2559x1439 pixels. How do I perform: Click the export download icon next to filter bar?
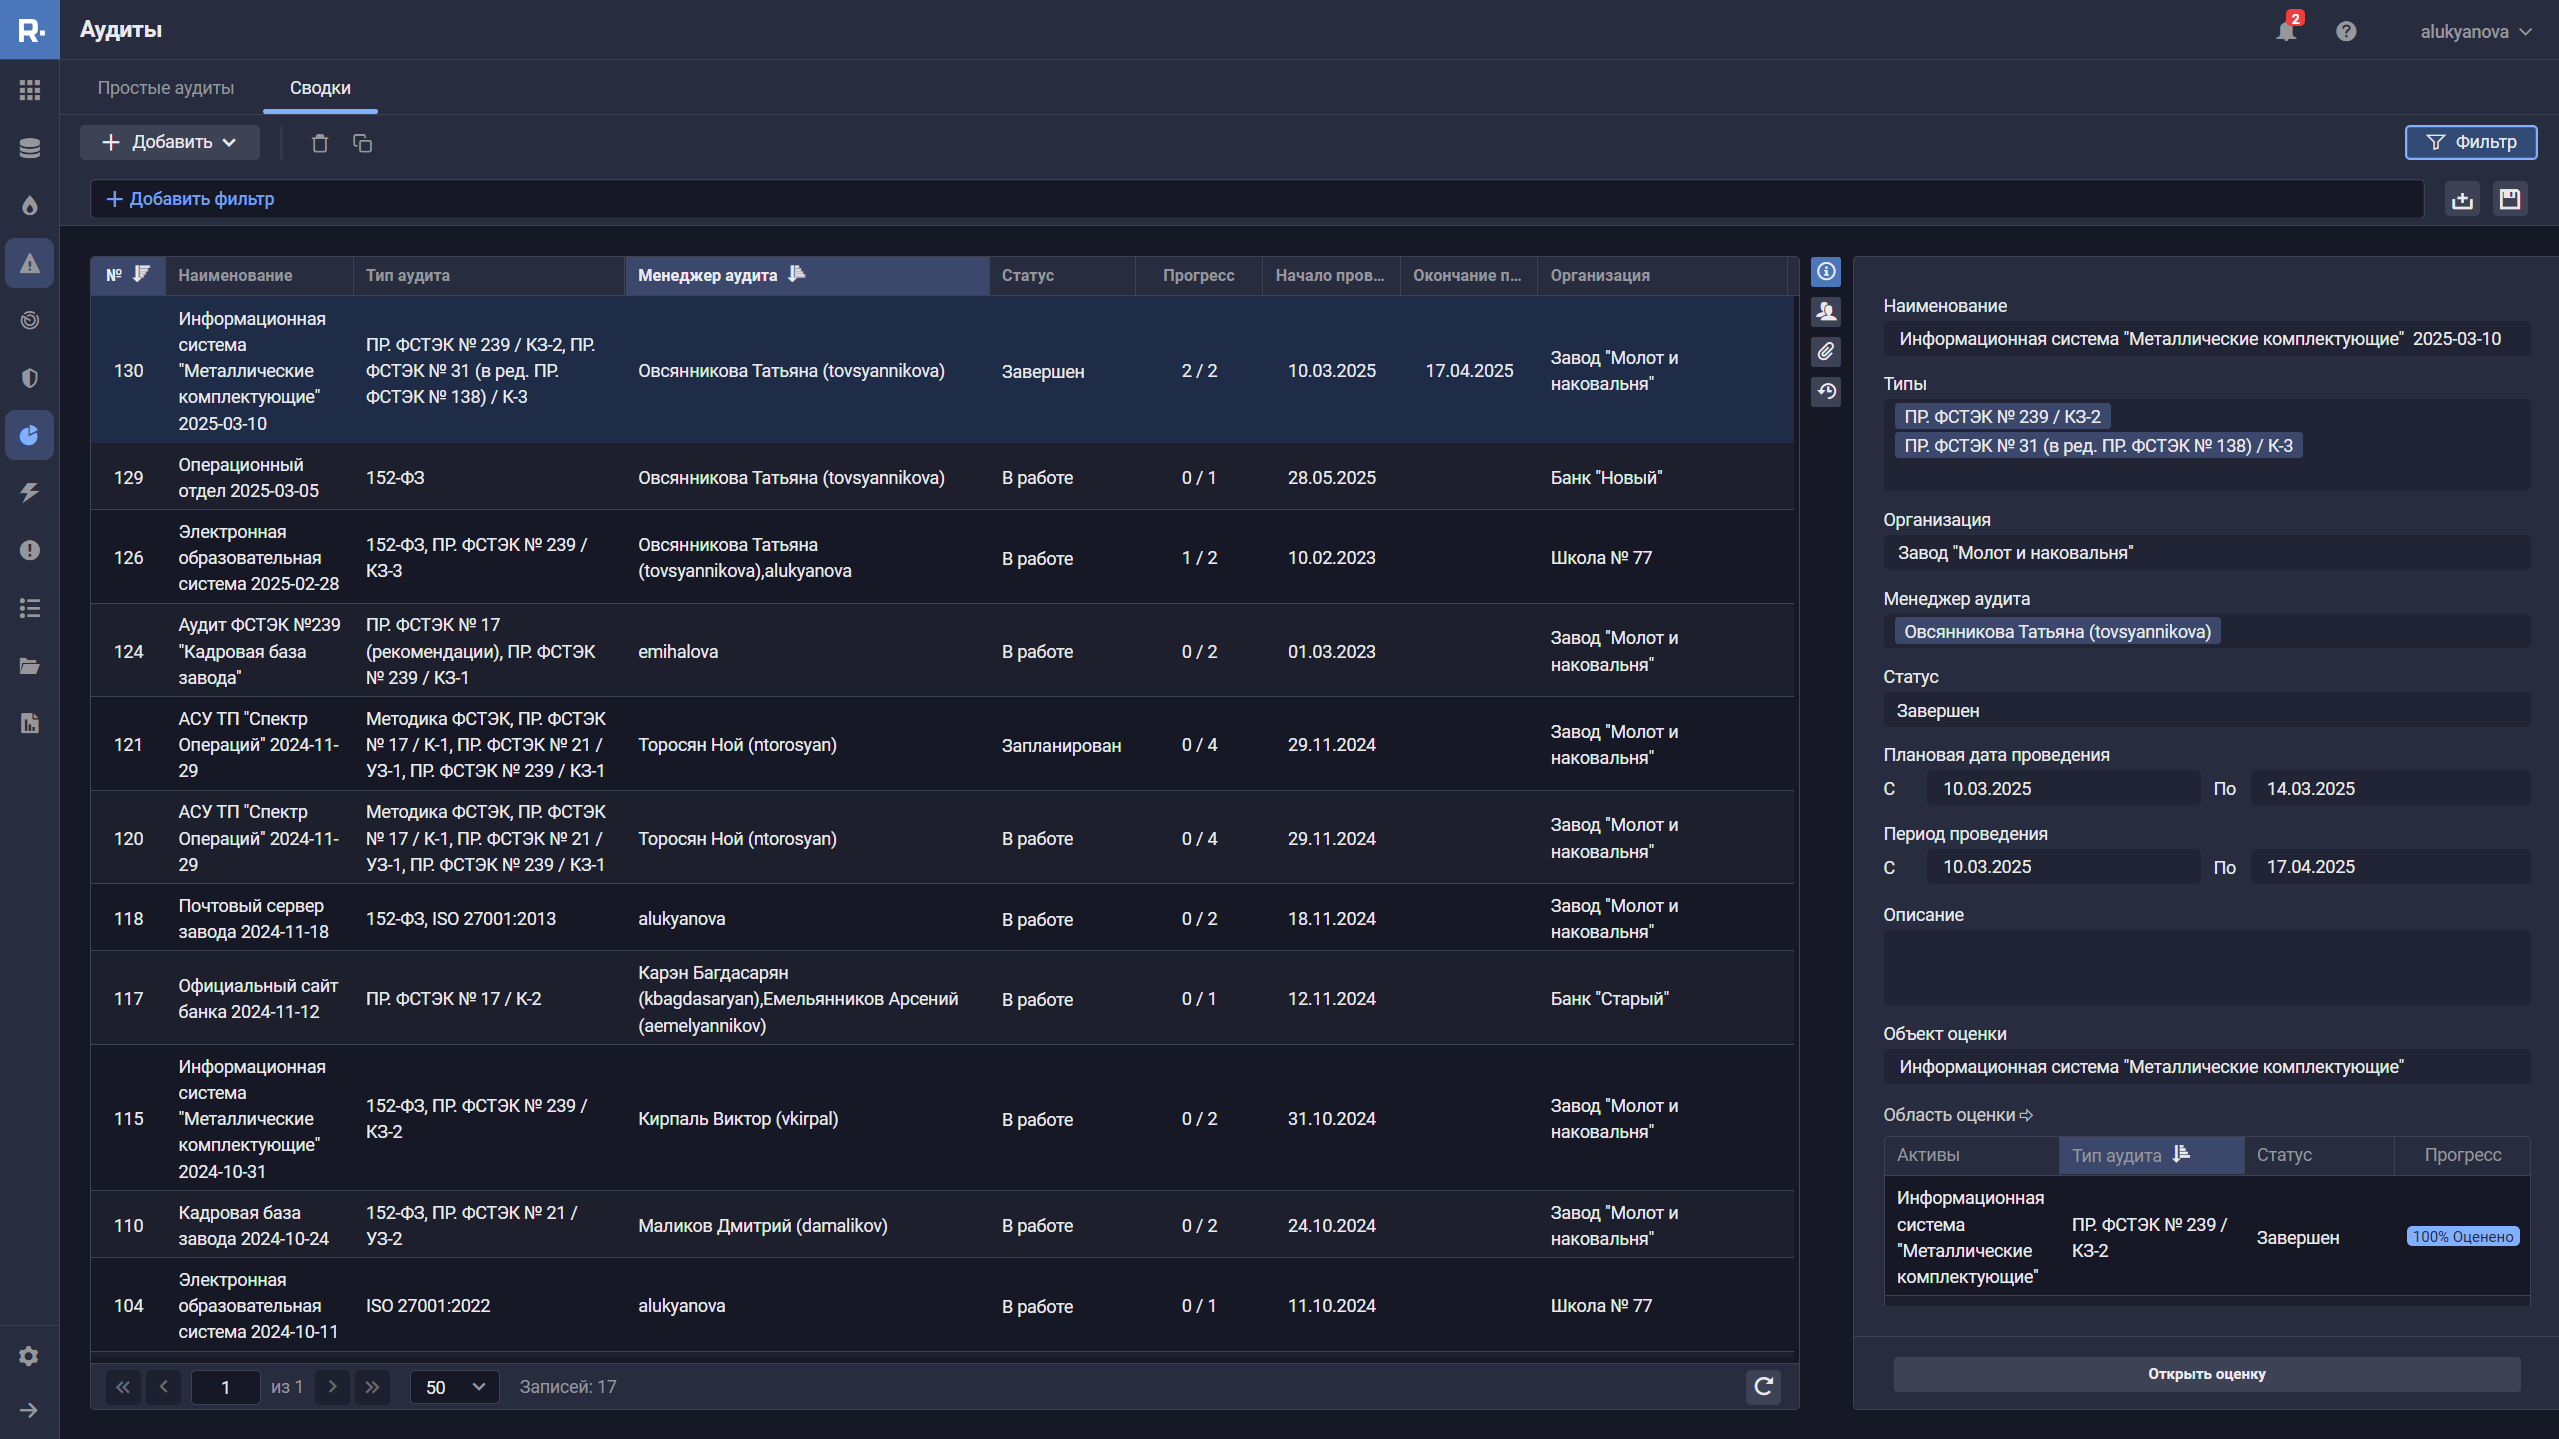coord(2462,199)
